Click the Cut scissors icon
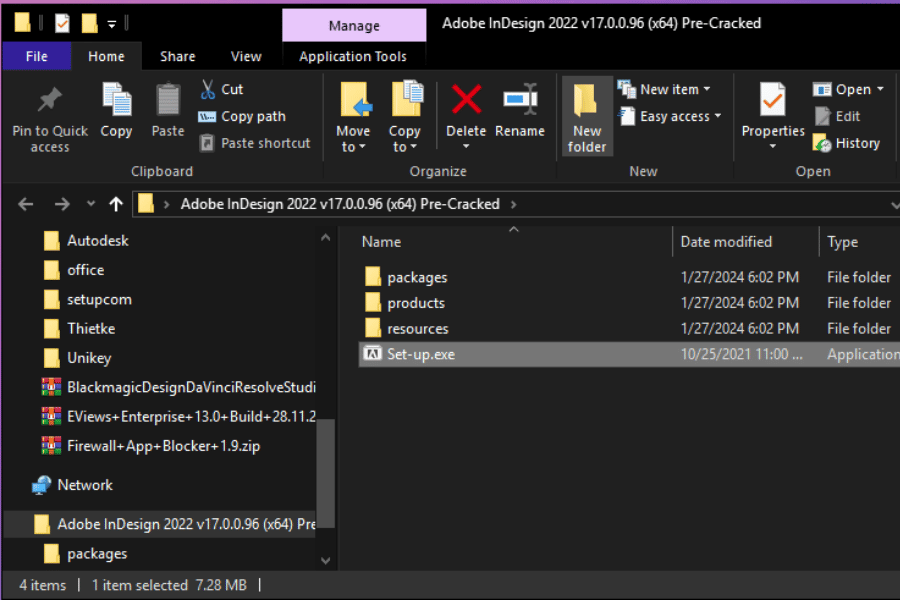900x600 pixels. [208, 89]
